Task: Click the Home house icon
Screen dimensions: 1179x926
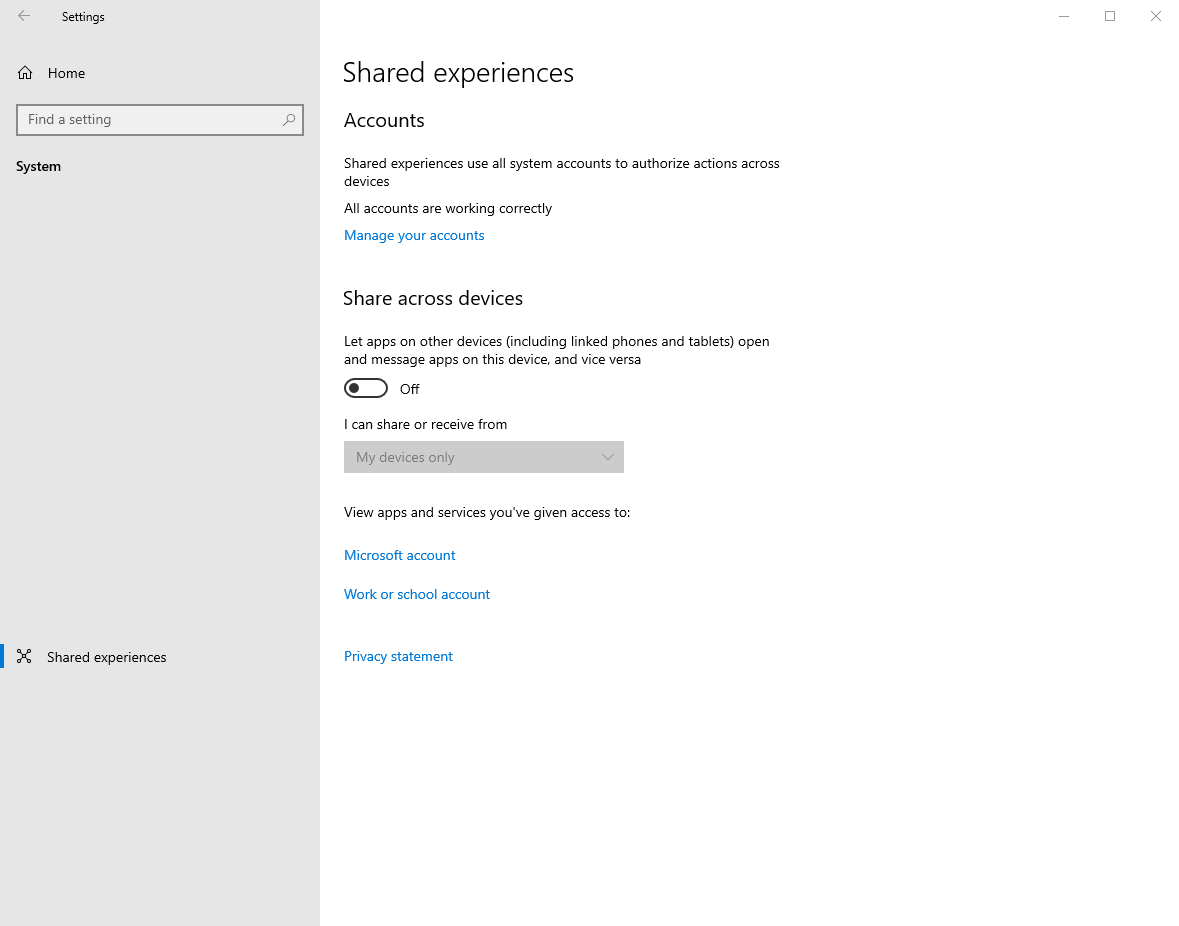Action: point(25,73)
